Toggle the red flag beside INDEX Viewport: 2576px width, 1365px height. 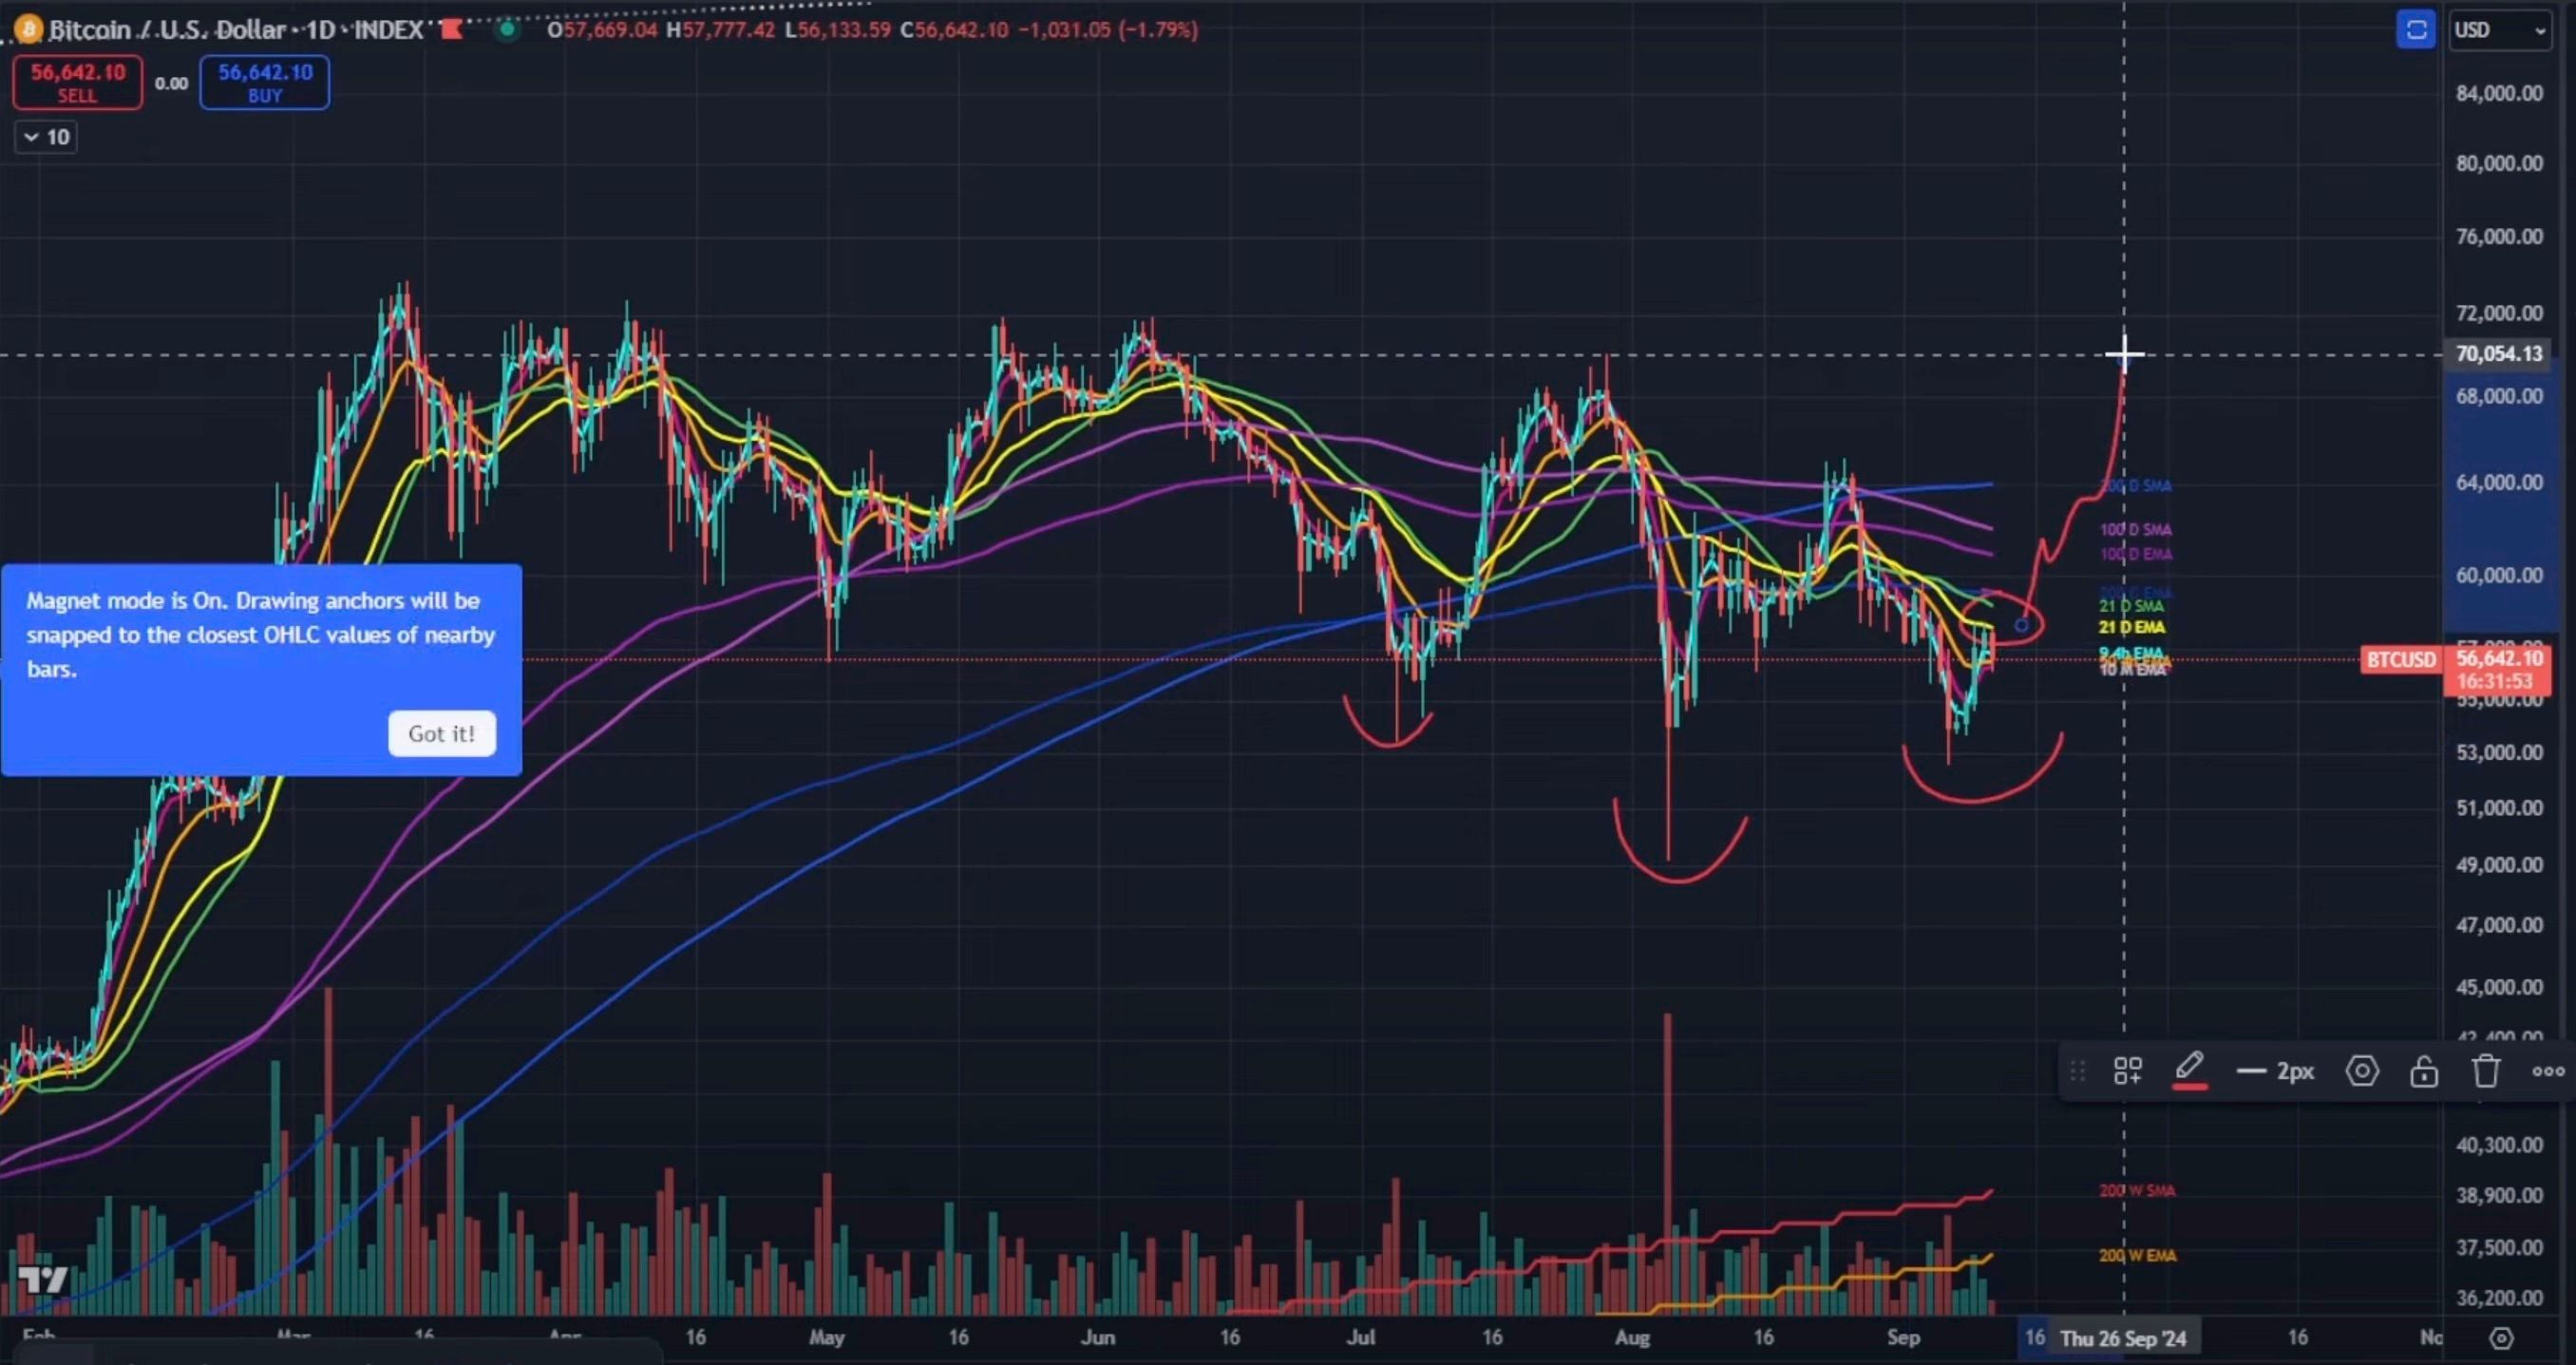[452, 29]
